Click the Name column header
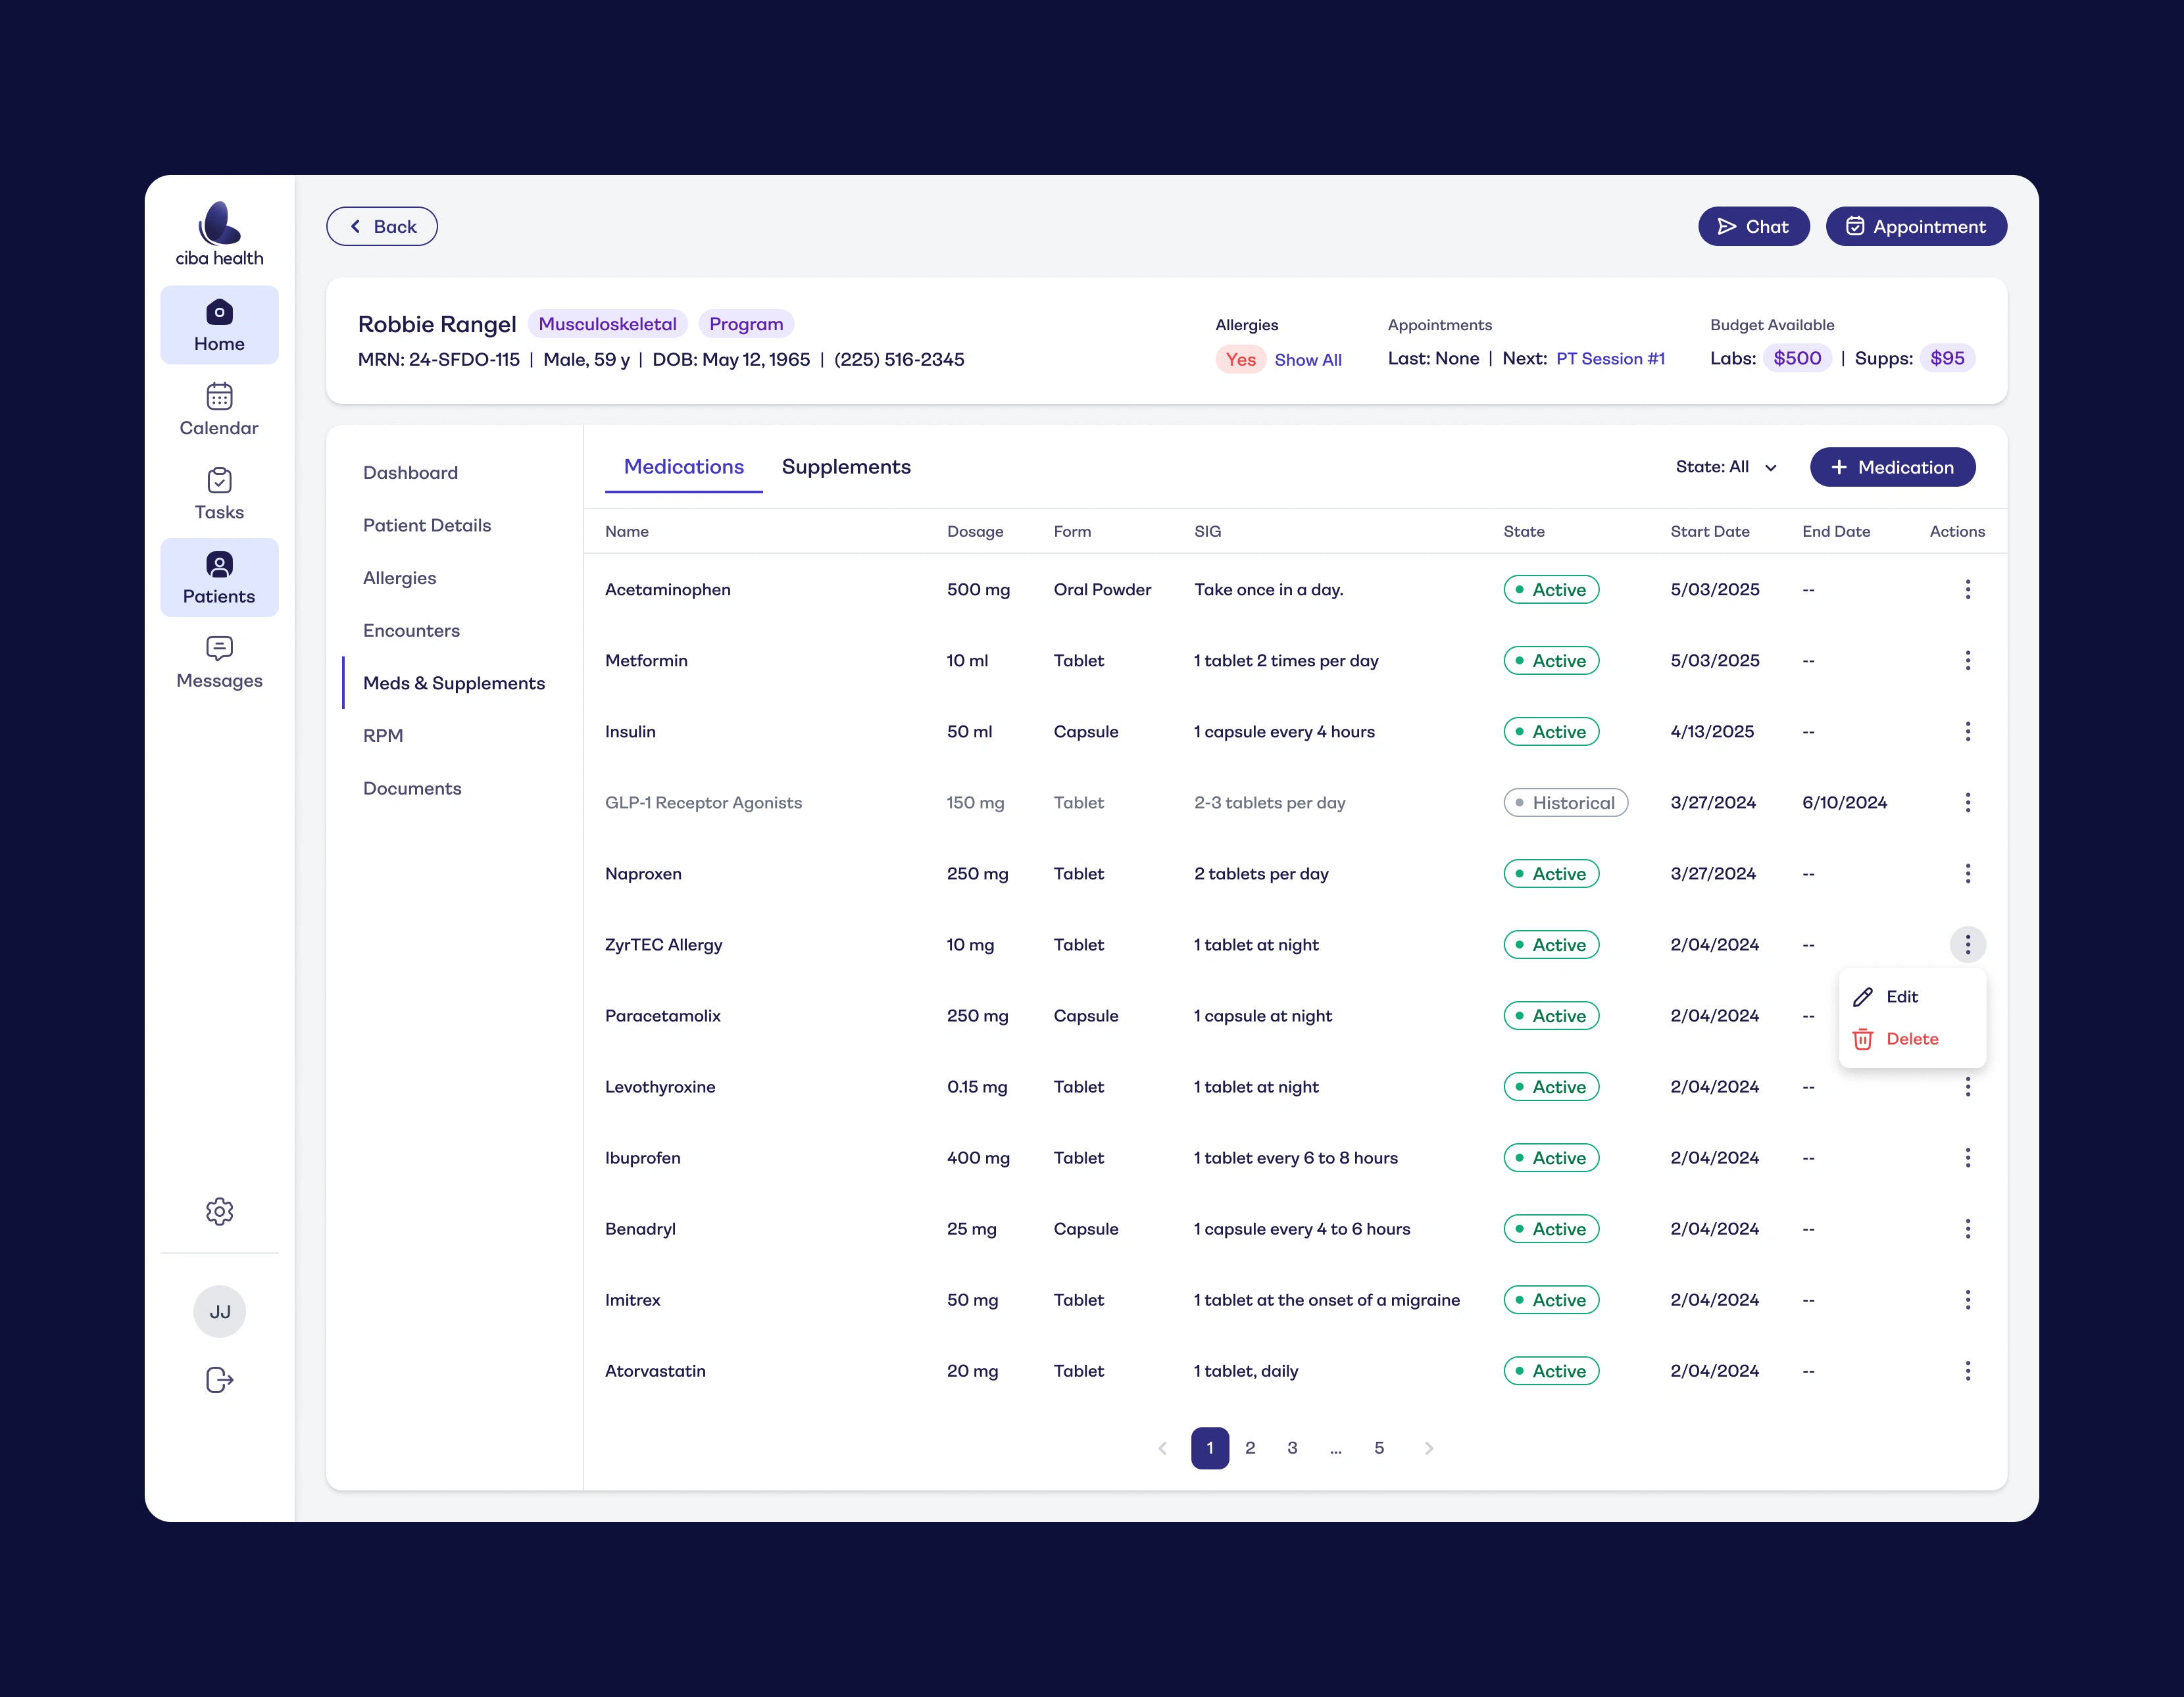2184x1697 pixels. coord(627,532)
